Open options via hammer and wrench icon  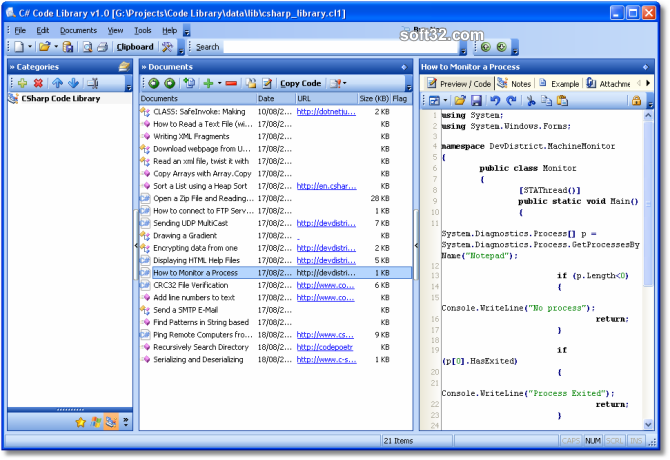pos(167,47)
